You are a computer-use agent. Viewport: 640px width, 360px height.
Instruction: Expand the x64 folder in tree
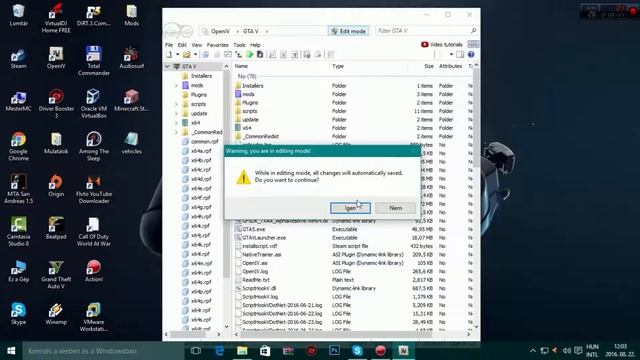(176, 123)
